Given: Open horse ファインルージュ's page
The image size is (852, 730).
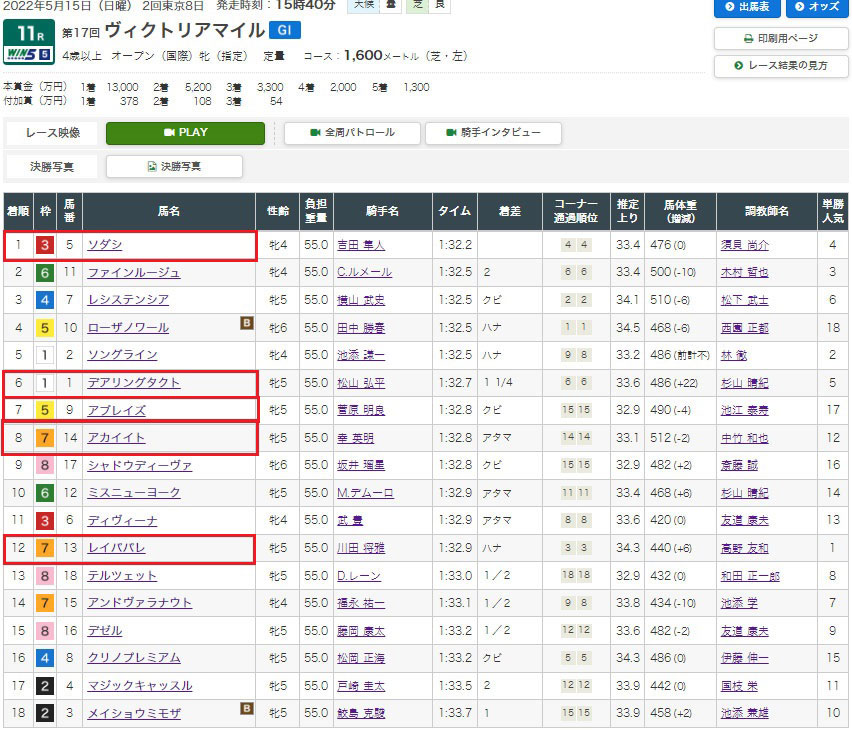Looking at the screenshot, I should [x=134, y=272].
